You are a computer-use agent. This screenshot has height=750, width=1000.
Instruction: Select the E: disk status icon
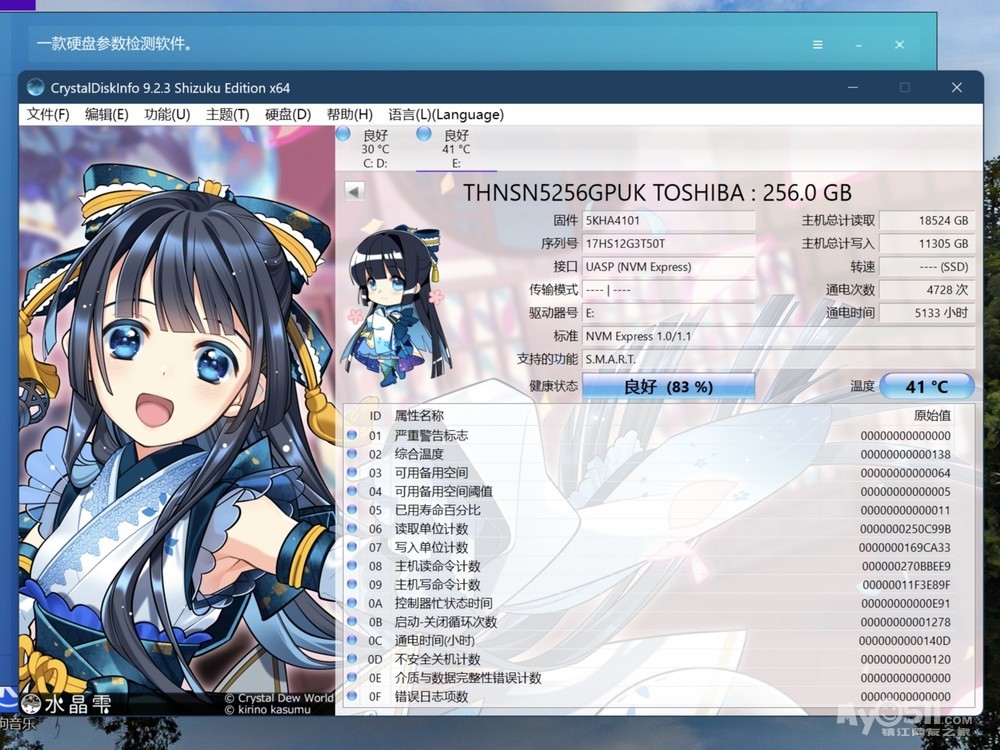coord(424,134)
